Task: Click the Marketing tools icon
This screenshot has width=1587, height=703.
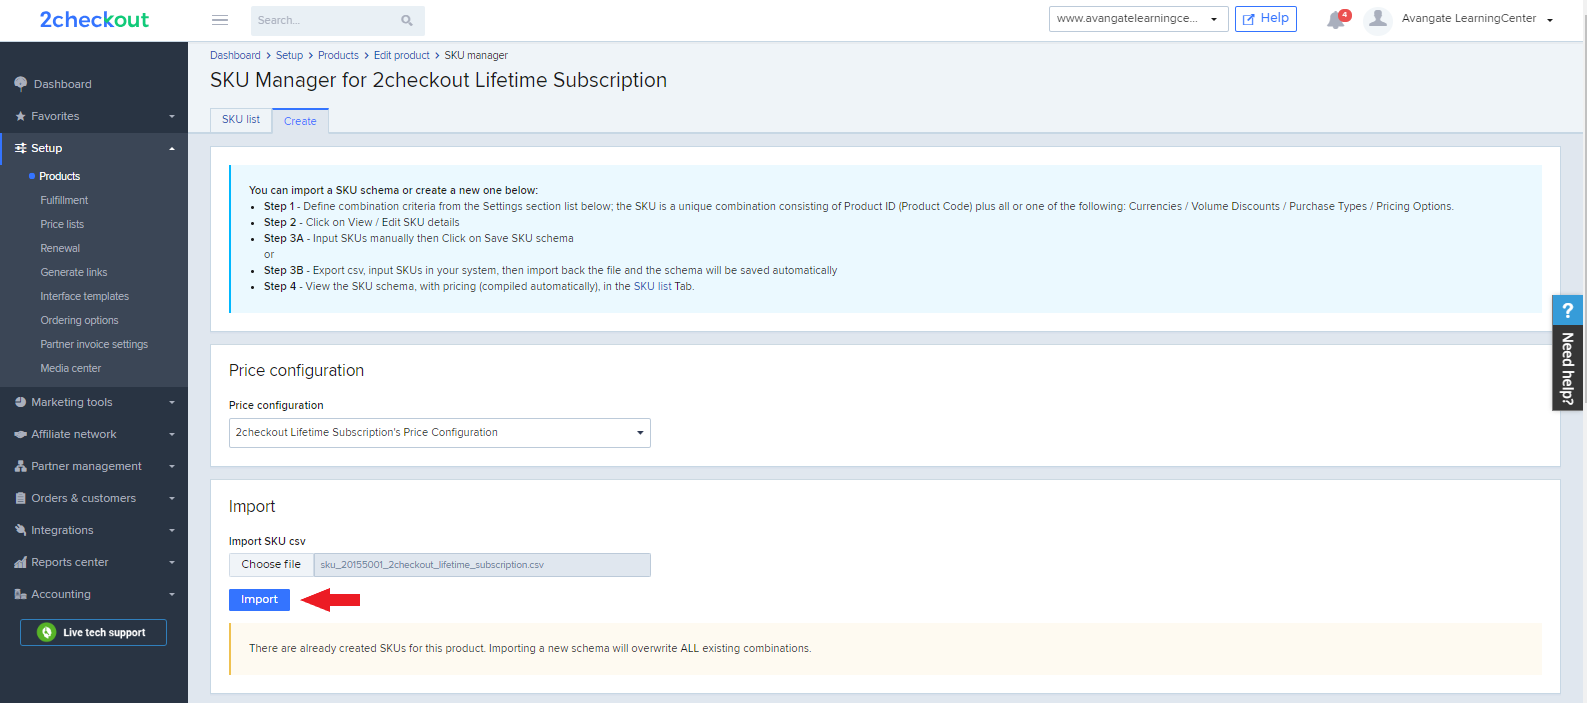Action: tap(20, 402)
